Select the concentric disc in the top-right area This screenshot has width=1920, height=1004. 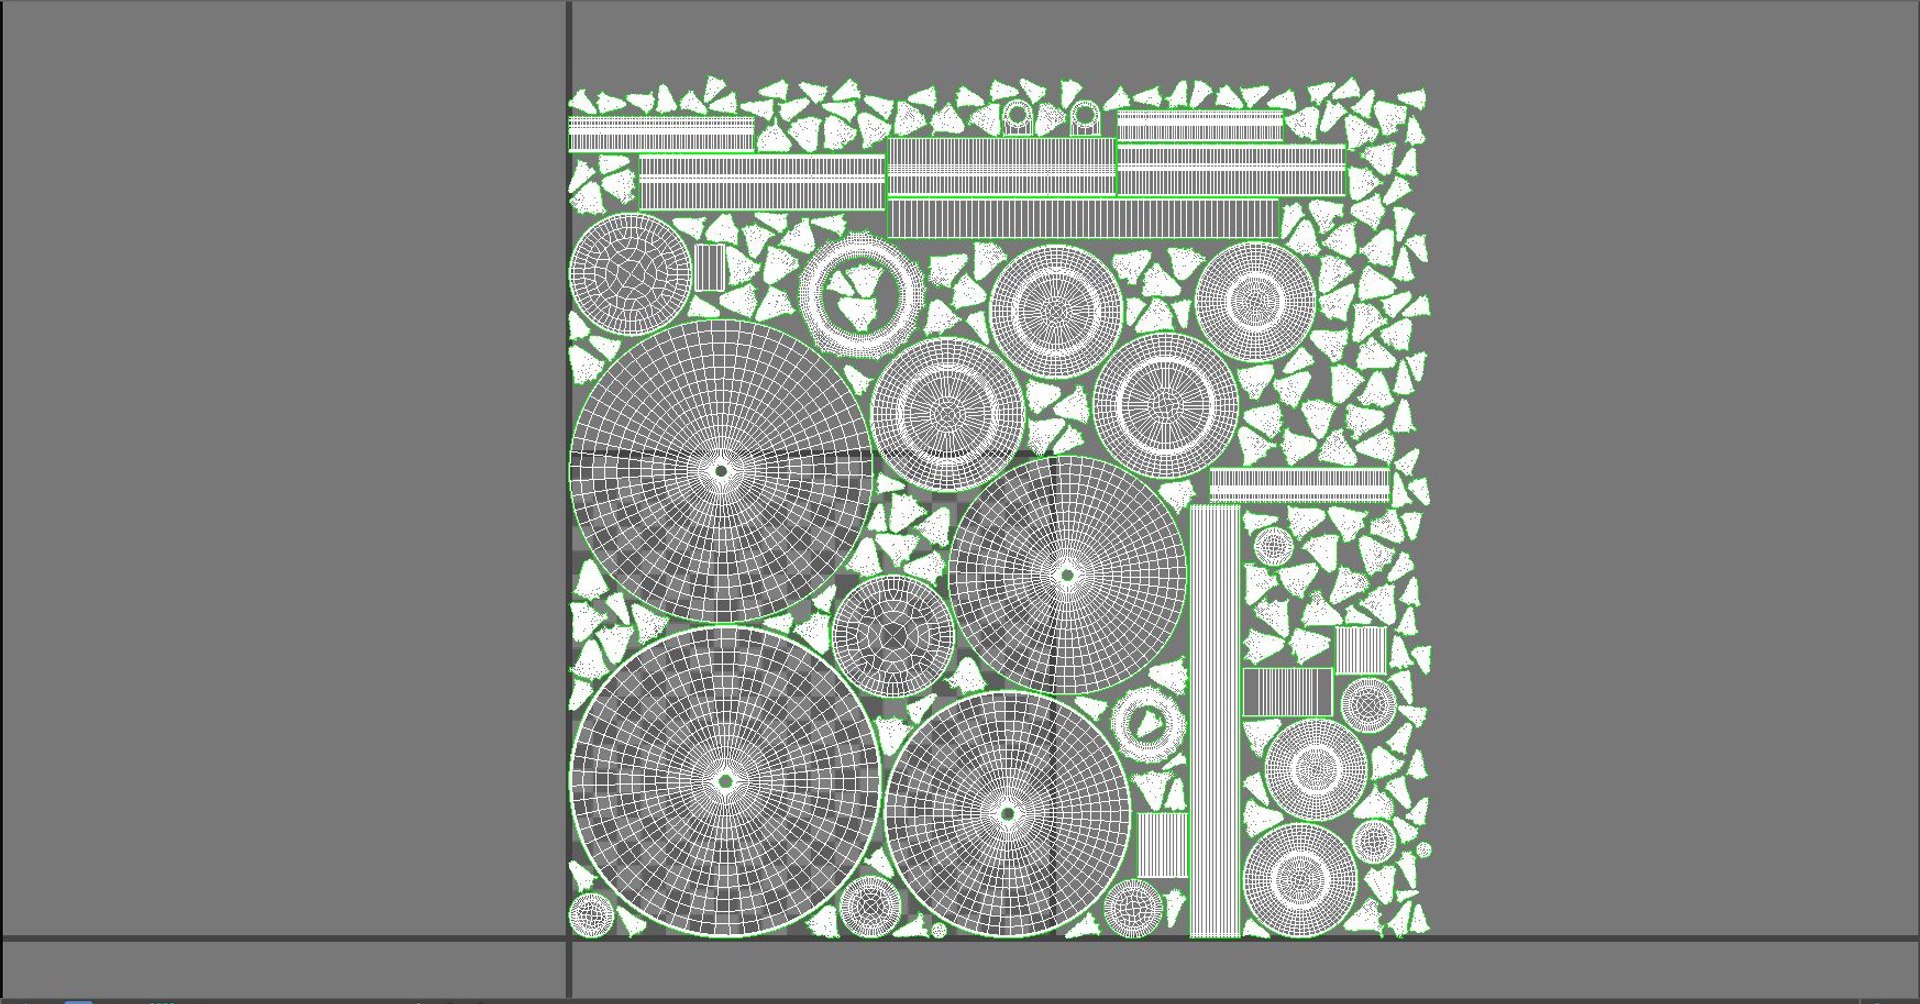pyautogui.click(x=1255, y=301)
